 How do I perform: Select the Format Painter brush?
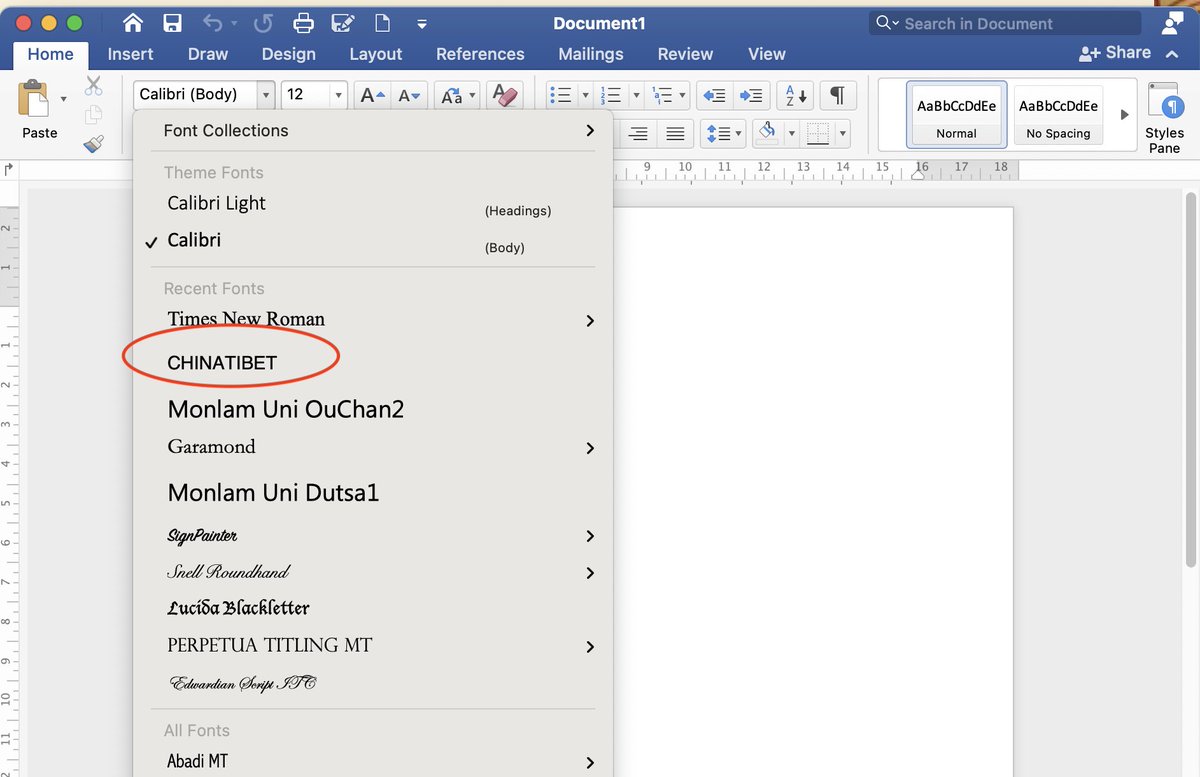pyautogui.click(x=94, y=144)
